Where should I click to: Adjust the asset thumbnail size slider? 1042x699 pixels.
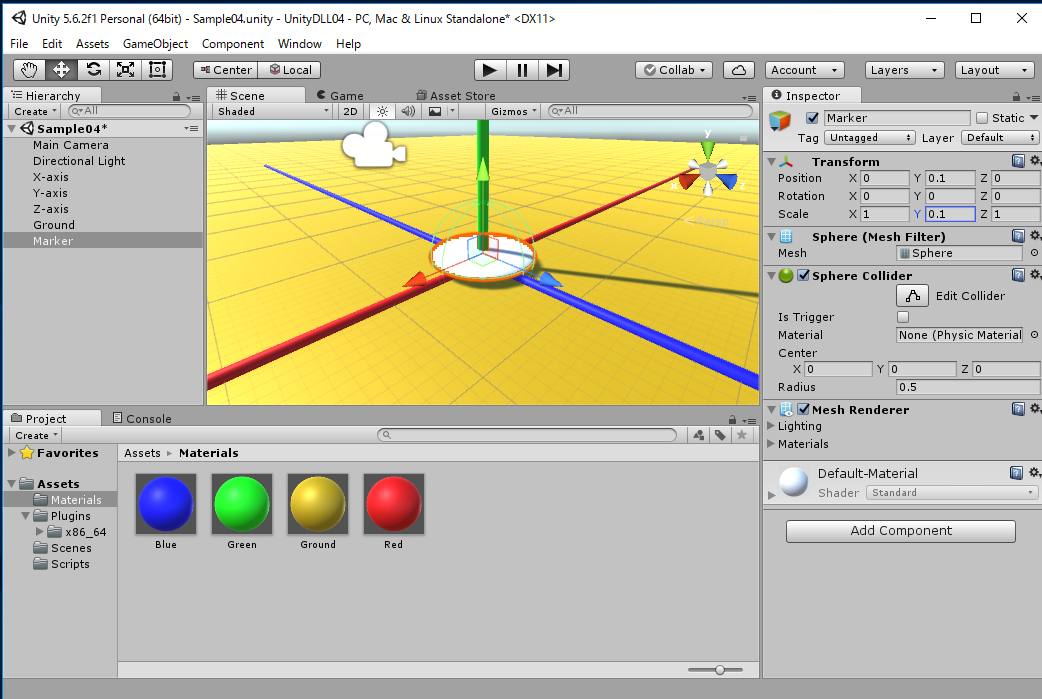coord(720,669)
